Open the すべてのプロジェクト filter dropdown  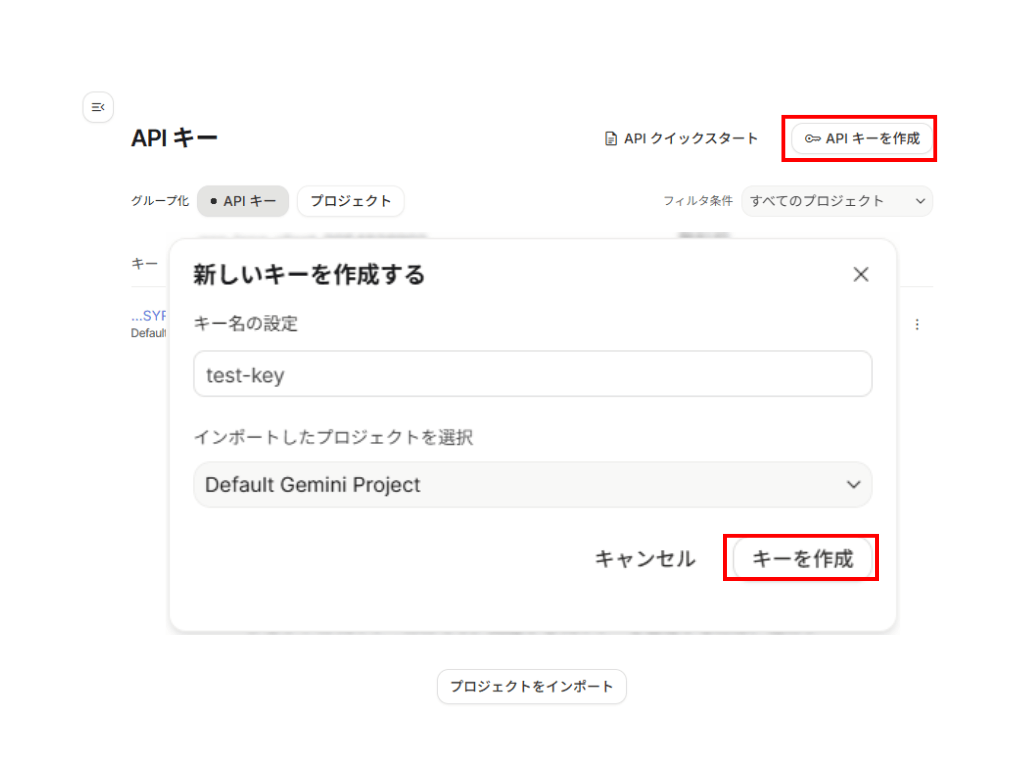coord(836,201)
